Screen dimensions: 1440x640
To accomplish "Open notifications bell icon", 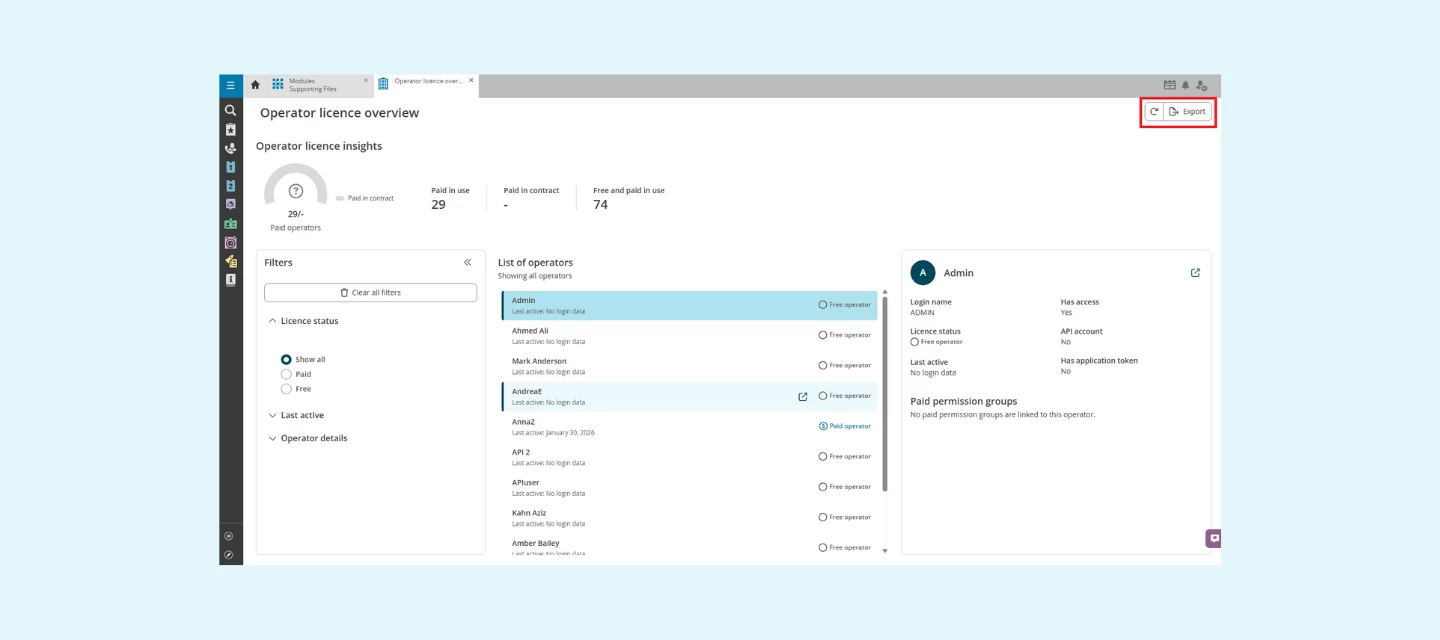I will tap(1186, 86).
